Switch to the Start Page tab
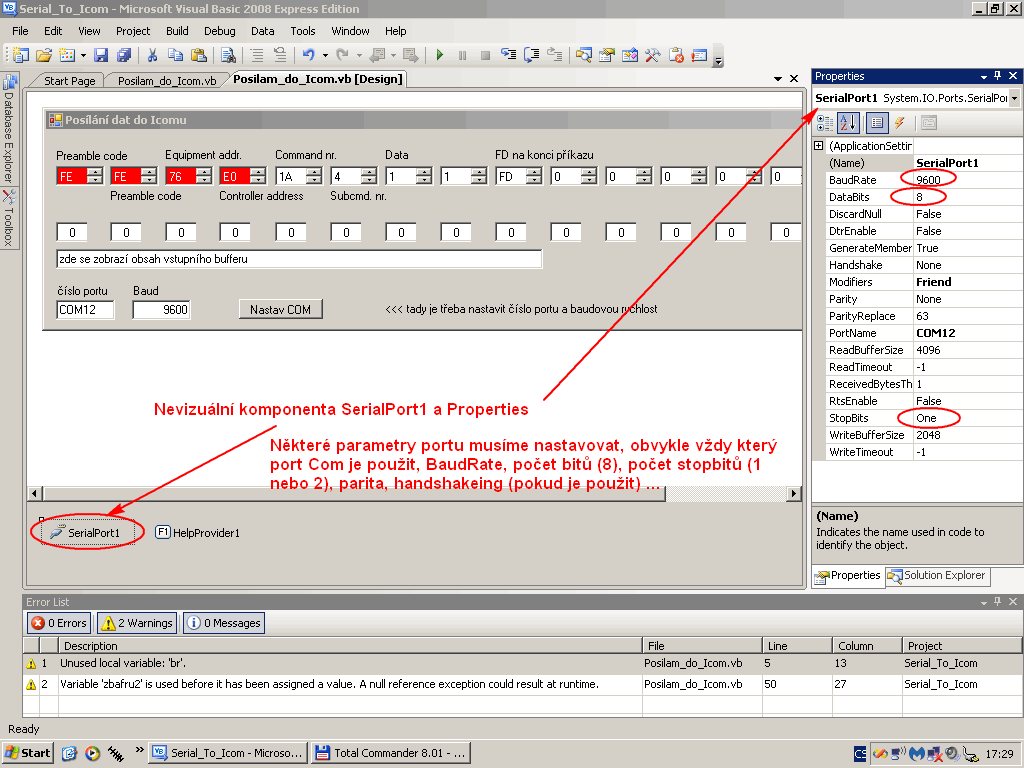 pyautogui.click(x=69, y=80)
